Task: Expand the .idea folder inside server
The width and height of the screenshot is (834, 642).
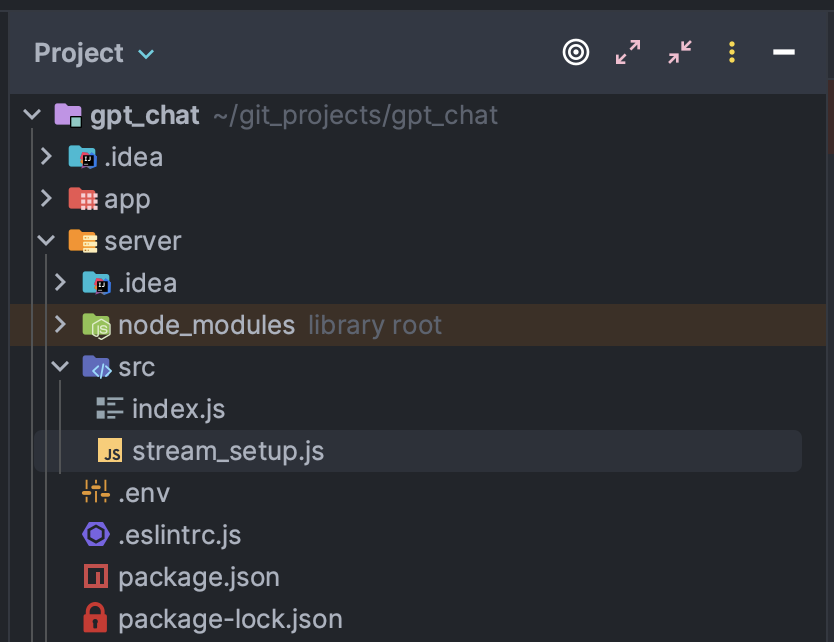Action: point(60,283)
